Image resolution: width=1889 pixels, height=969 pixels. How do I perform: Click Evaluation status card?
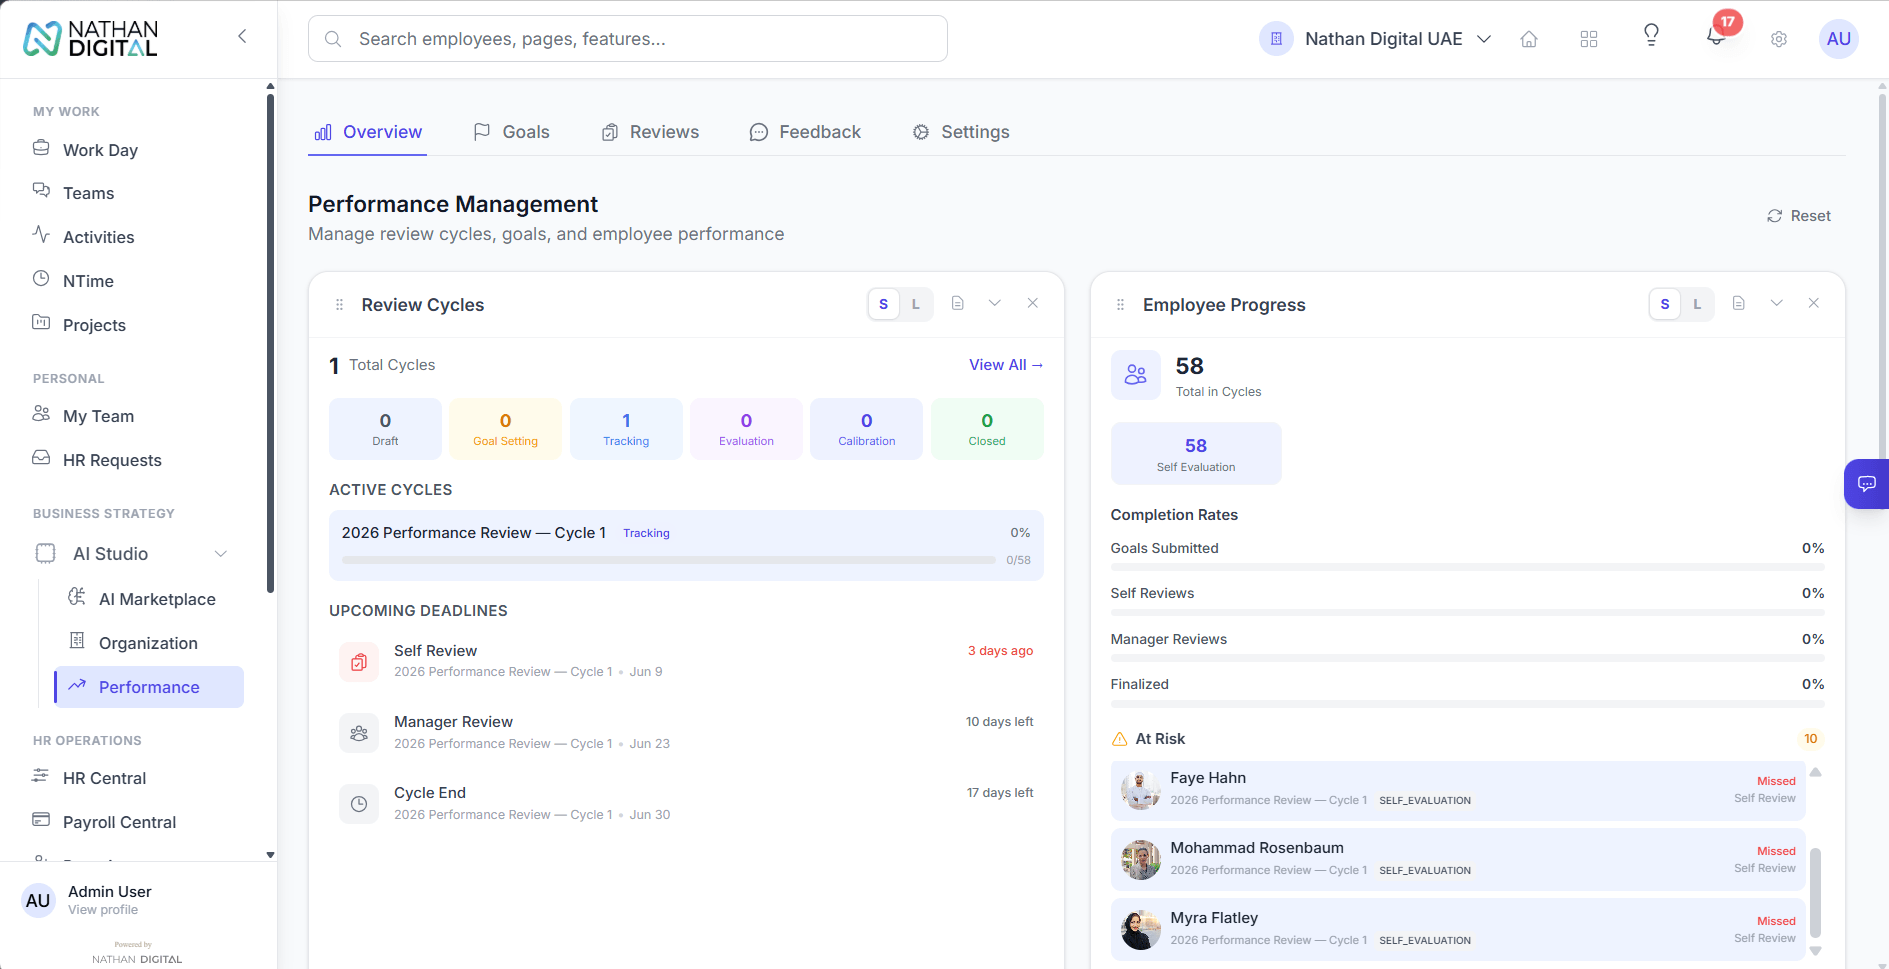tap(746, 429)
